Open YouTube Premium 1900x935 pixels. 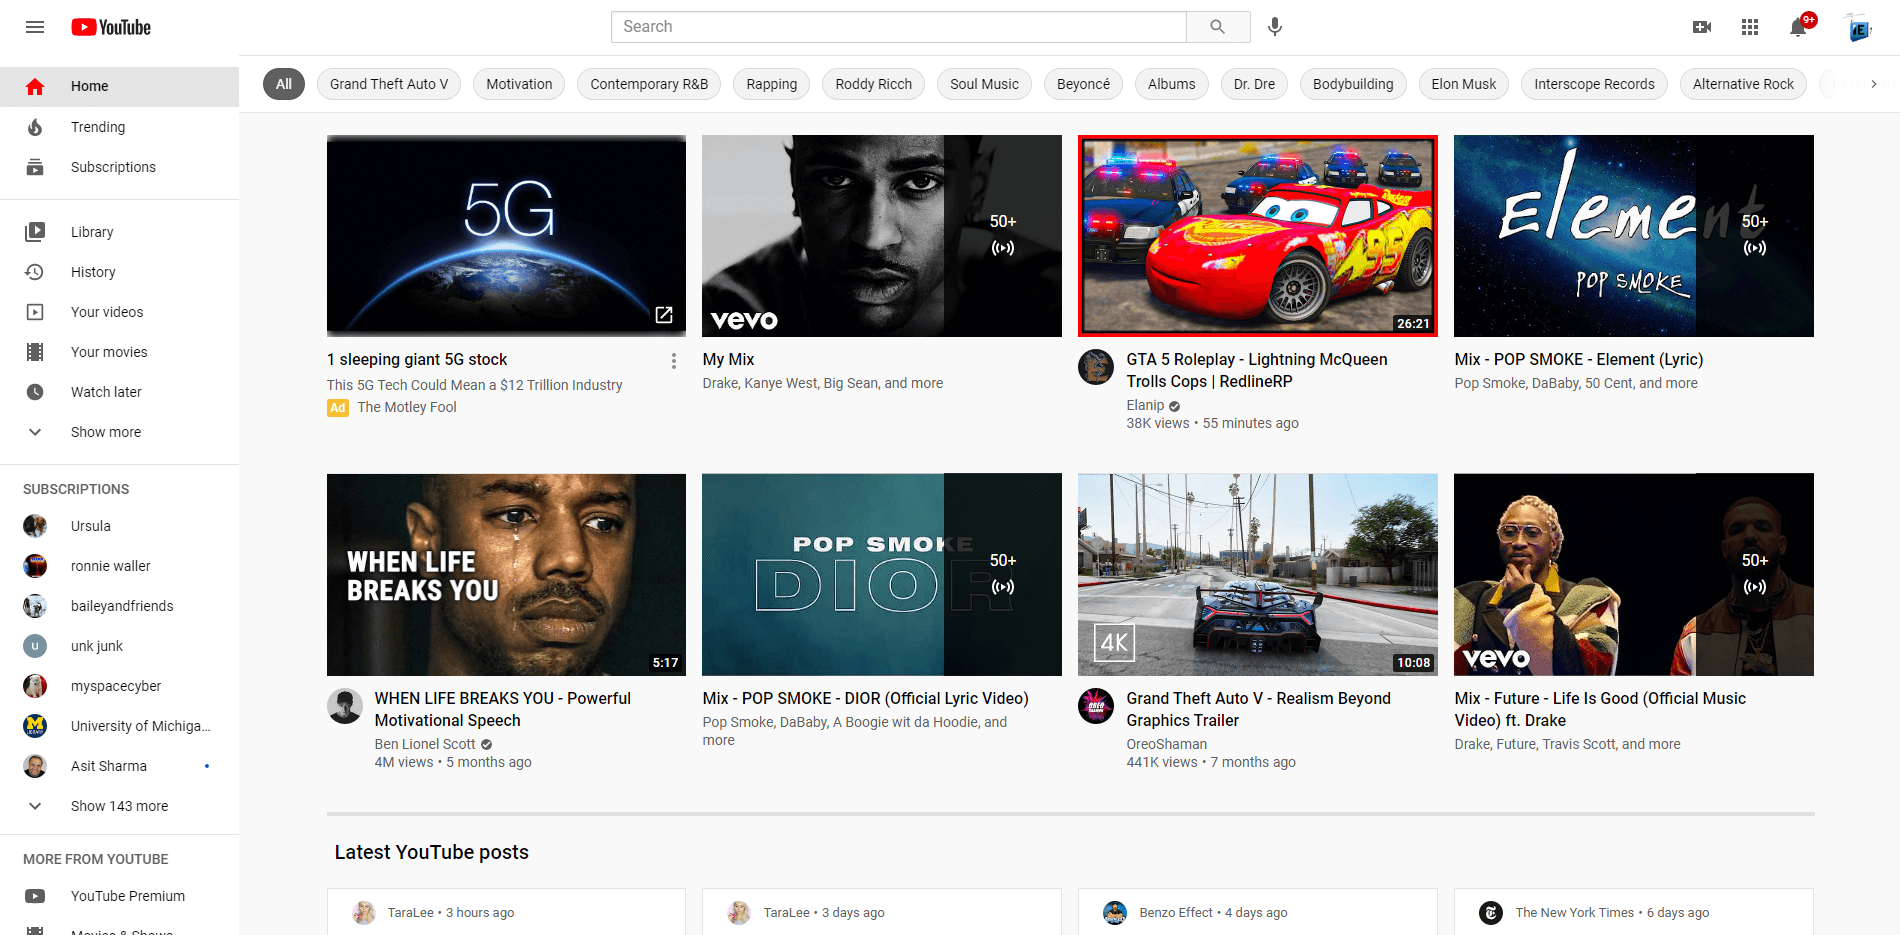pyautogui.click(x=127, y=896)
